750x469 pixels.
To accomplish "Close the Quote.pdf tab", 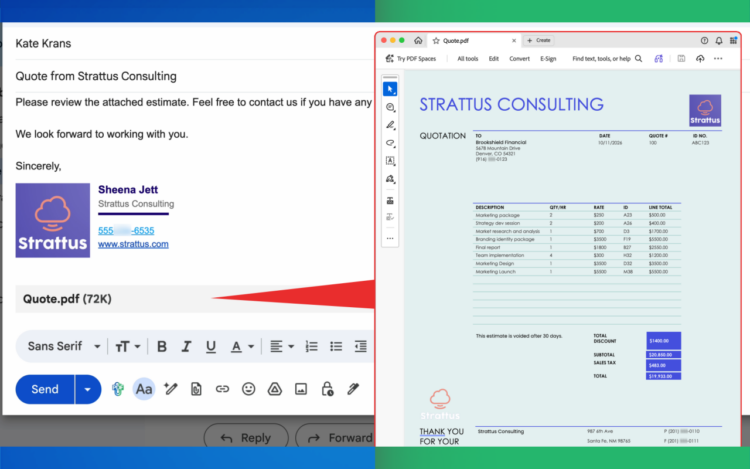I will pos(514,41).
